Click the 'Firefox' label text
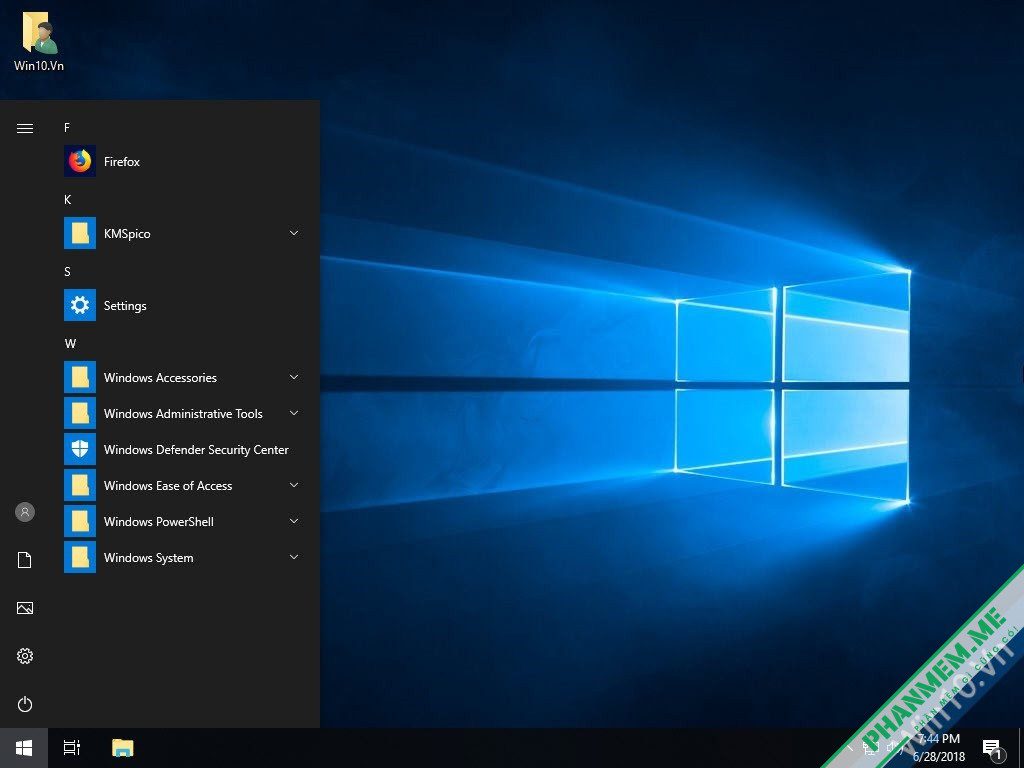The width and height of the screenshot is (1024, 768). tap(121, 161)
